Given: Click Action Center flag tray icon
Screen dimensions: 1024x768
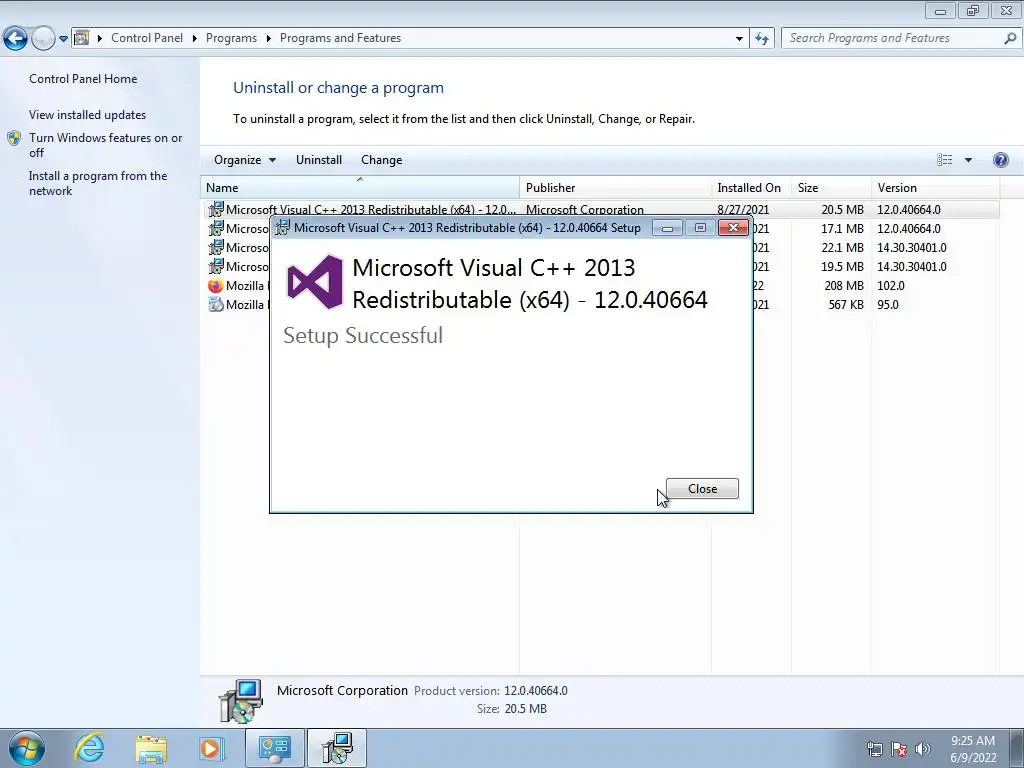Looking at the screenshot, I should [899, 749].
